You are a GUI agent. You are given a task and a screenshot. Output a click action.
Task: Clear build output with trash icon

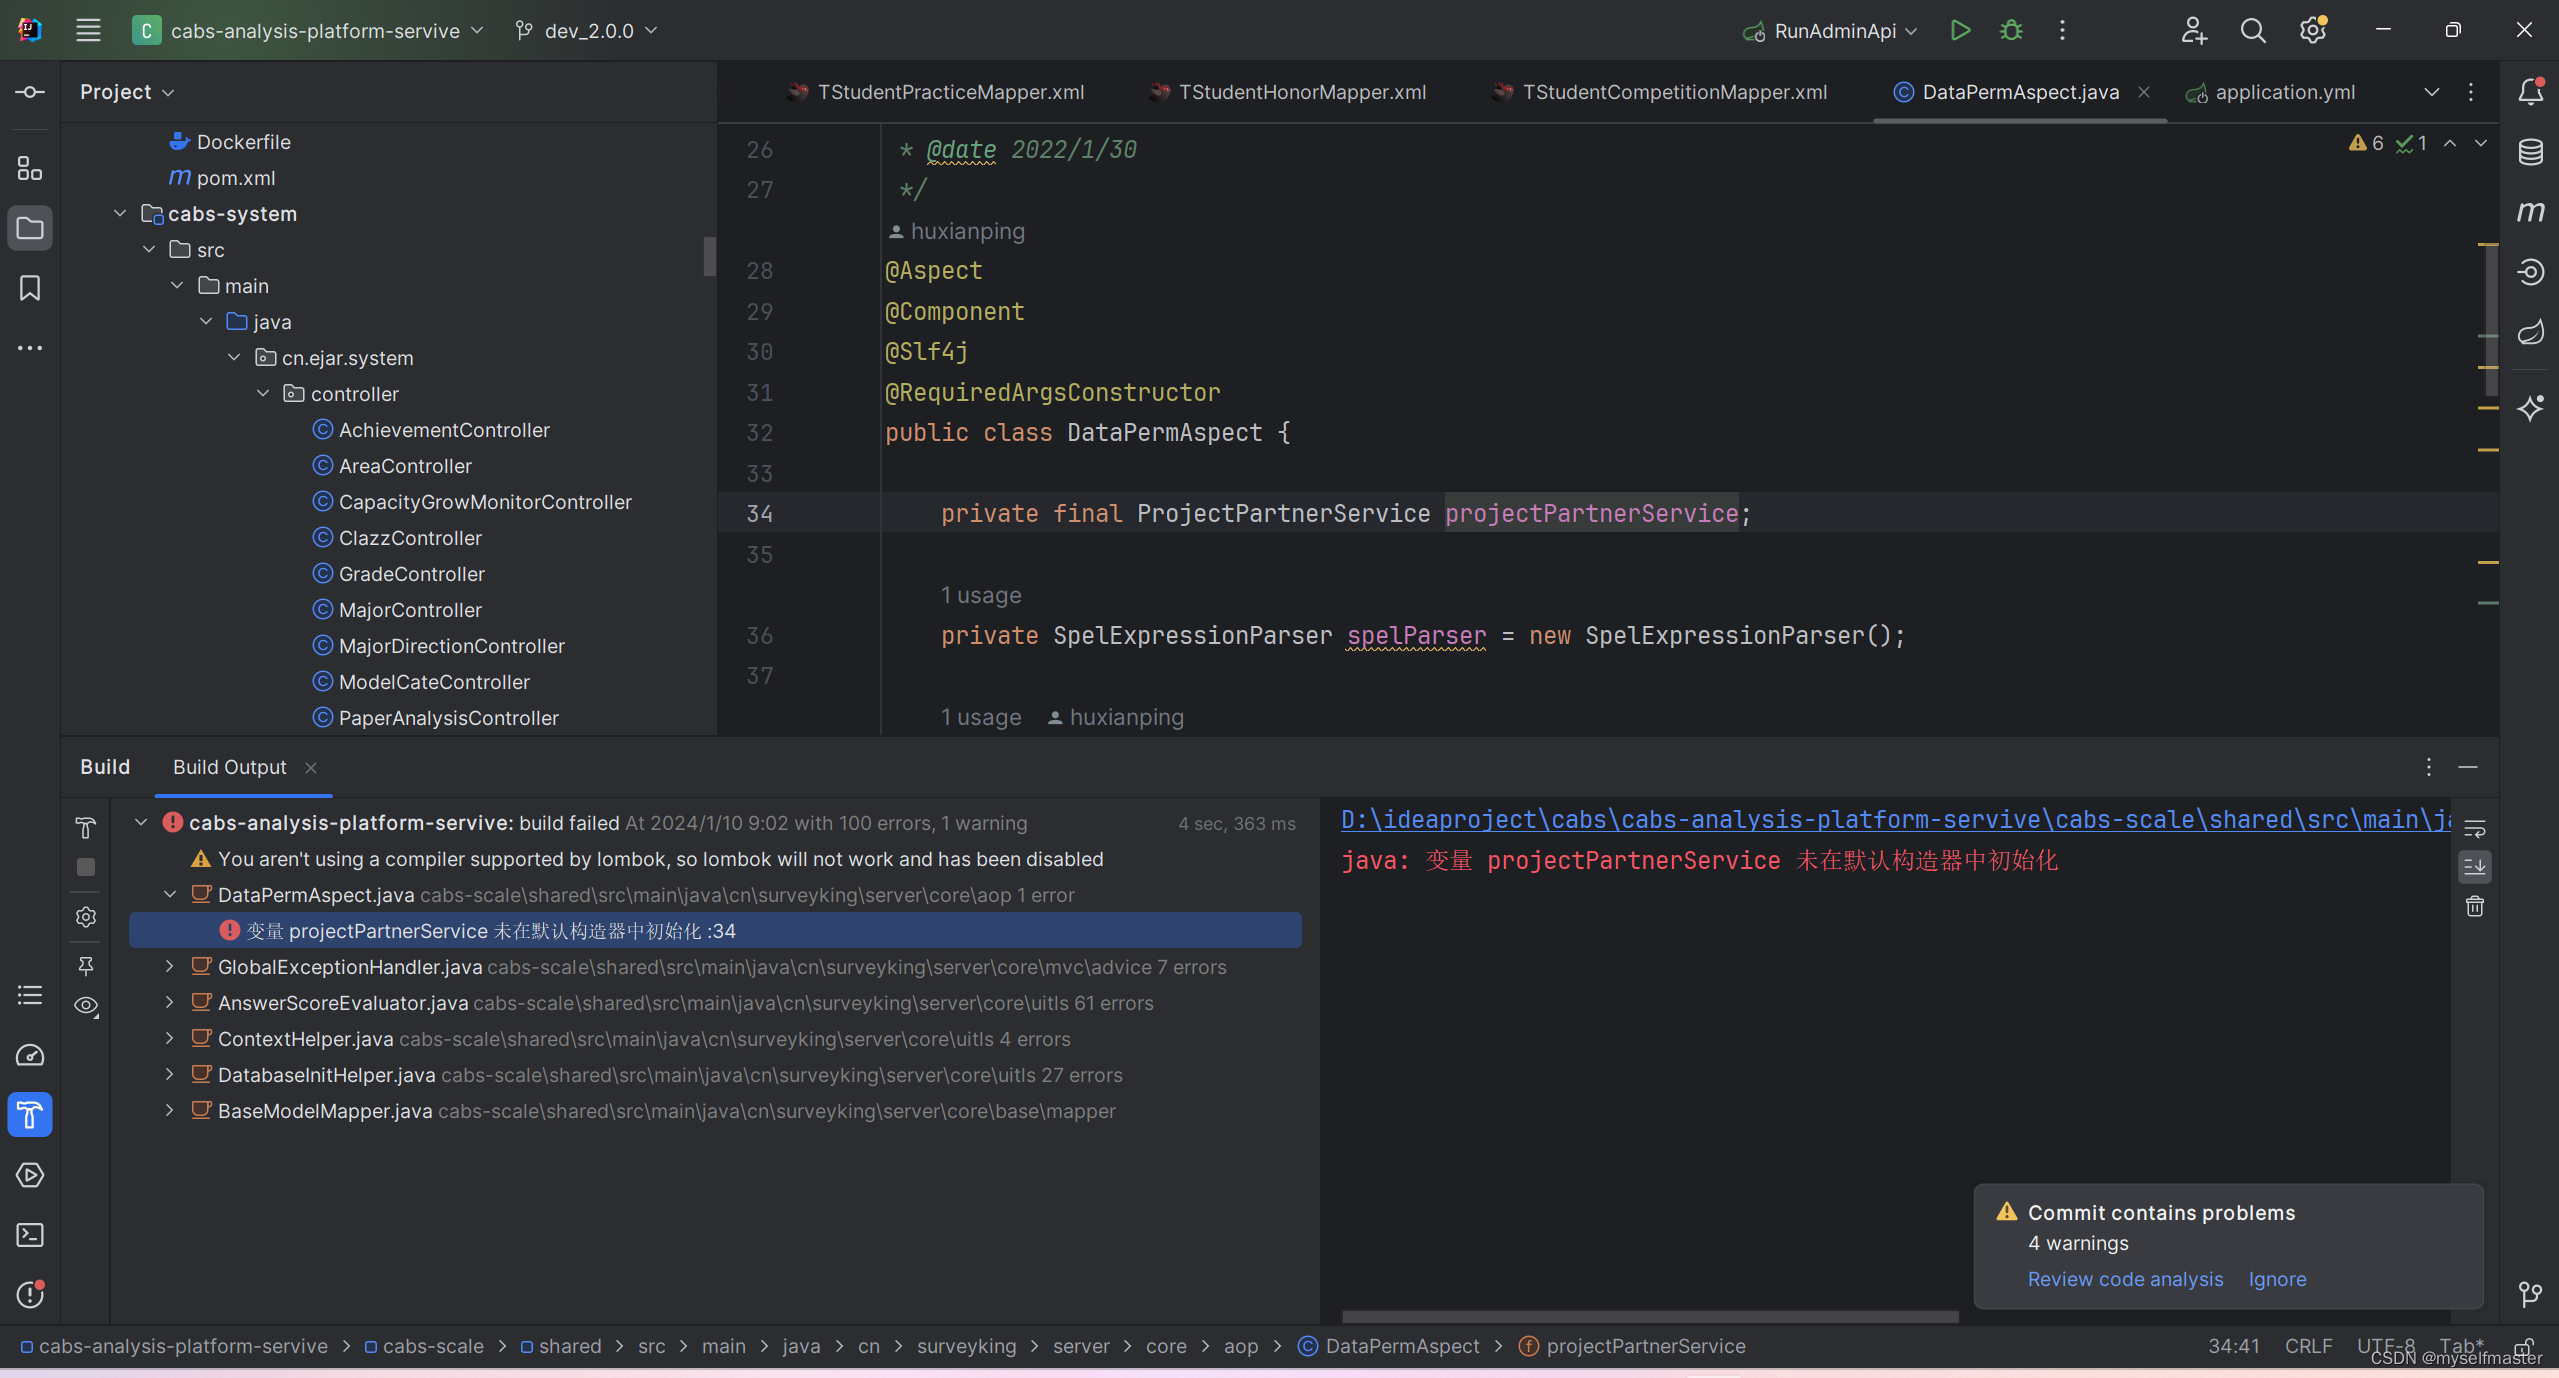click(x=2475, y=907)
